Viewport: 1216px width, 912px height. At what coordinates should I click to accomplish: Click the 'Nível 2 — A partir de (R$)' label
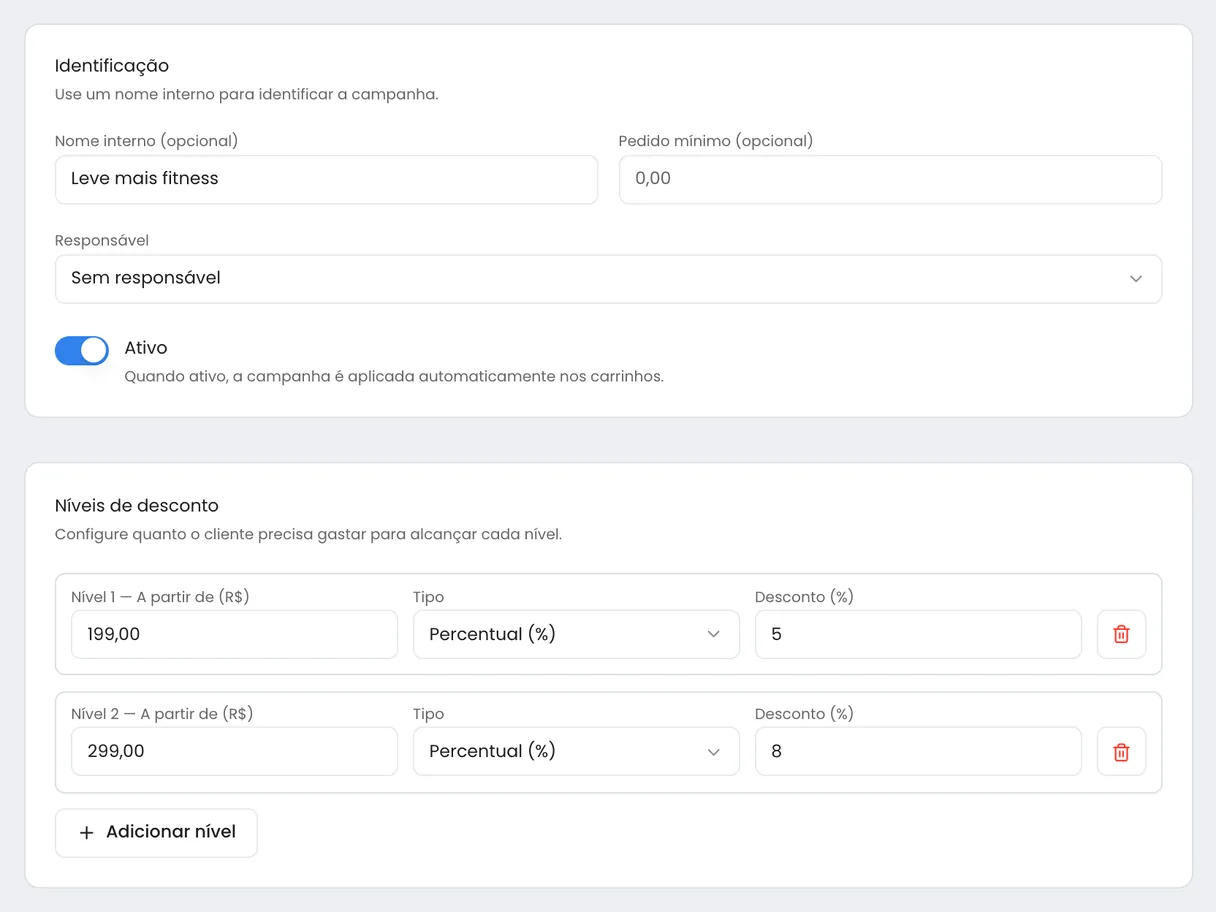(162, 714)
